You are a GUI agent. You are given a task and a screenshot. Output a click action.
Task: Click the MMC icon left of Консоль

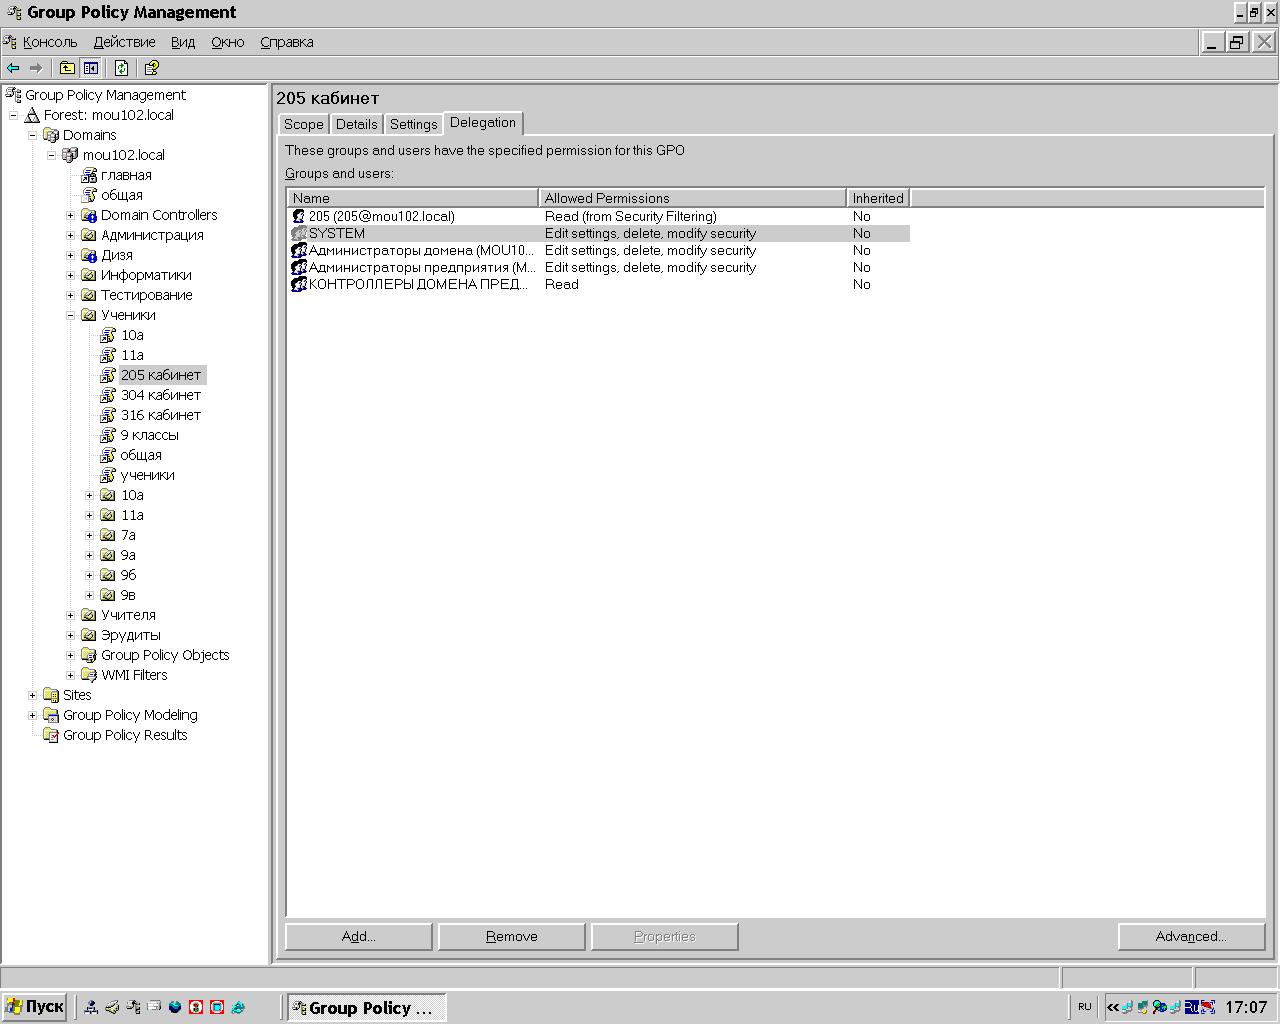[x=11, y=42]
